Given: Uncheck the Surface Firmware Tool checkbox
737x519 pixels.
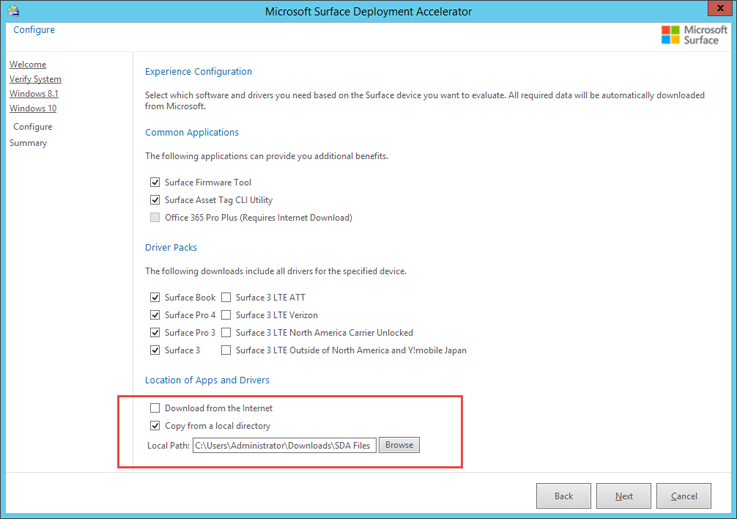Looking at the screenshot, I should (x=155, y=182).
